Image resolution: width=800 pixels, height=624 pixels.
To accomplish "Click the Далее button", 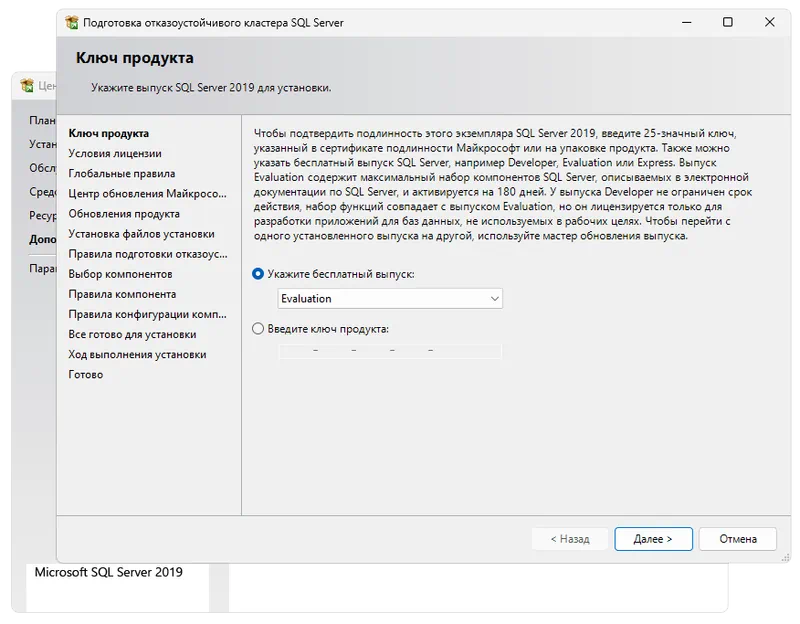I will click(653, 539).
